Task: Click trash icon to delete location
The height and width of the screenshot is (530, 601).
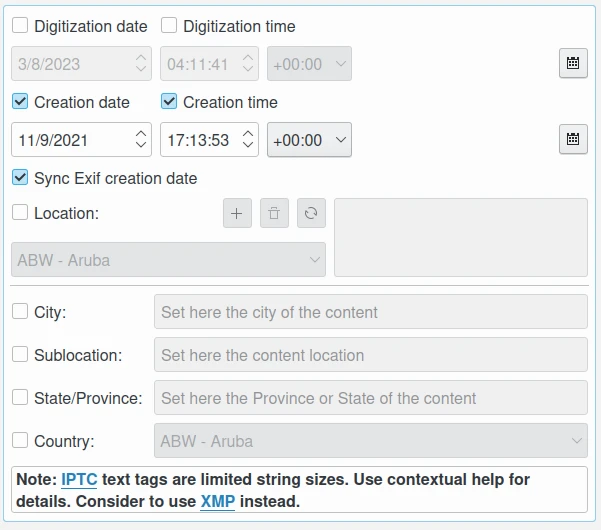Action: [x=275, y=213]
